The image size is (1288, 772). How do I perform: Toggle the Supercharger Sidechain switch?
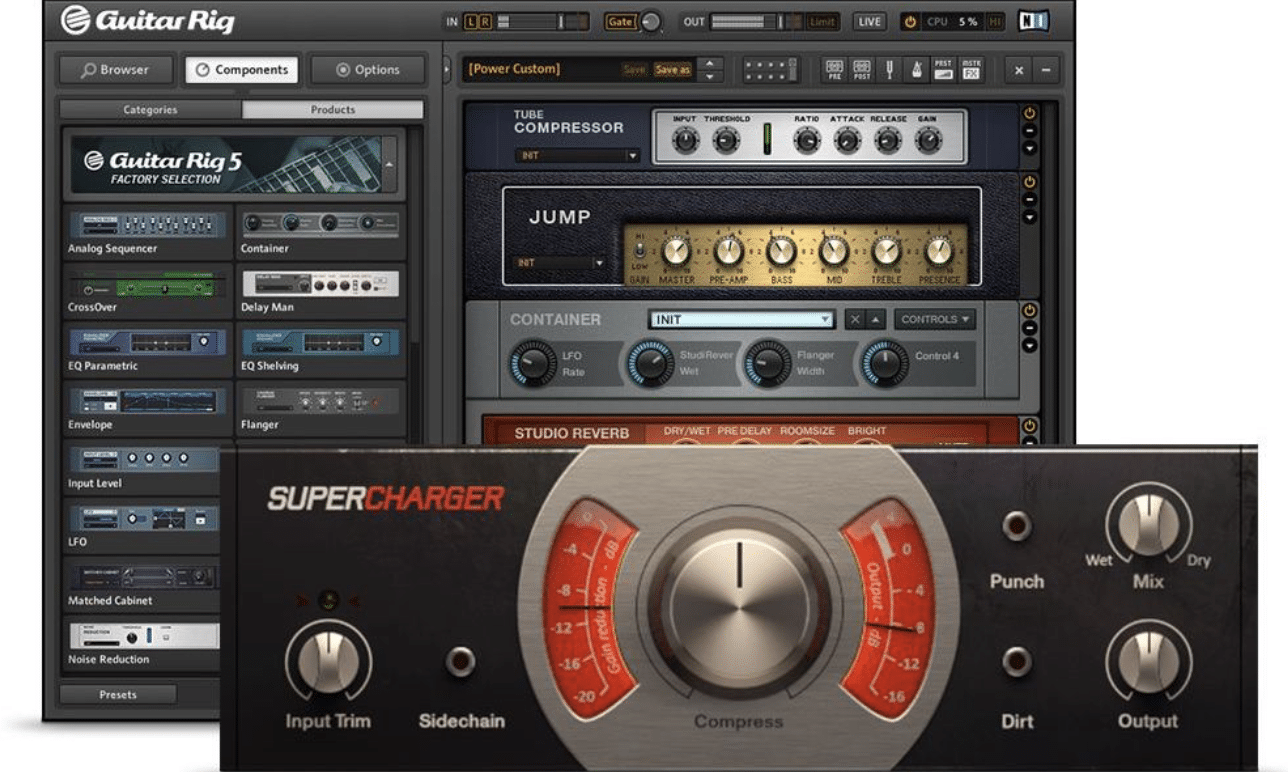click(461, 662)
